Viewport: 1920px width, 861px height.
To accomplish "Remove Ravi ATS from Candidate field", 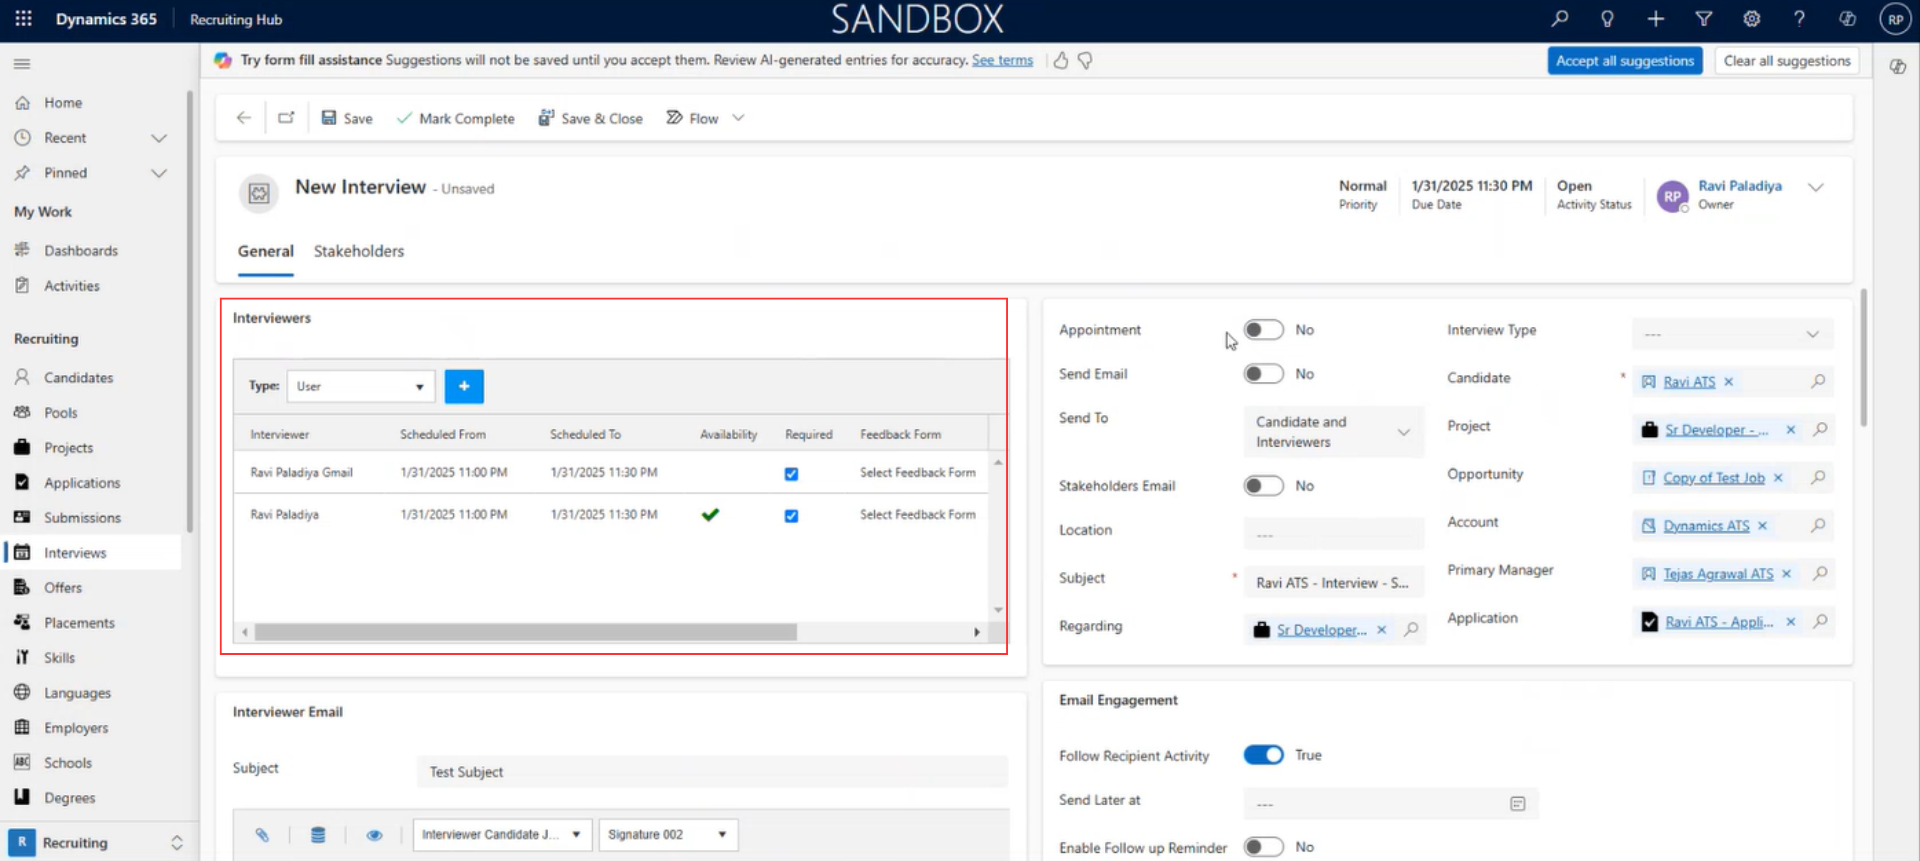I will (1728, 382).
